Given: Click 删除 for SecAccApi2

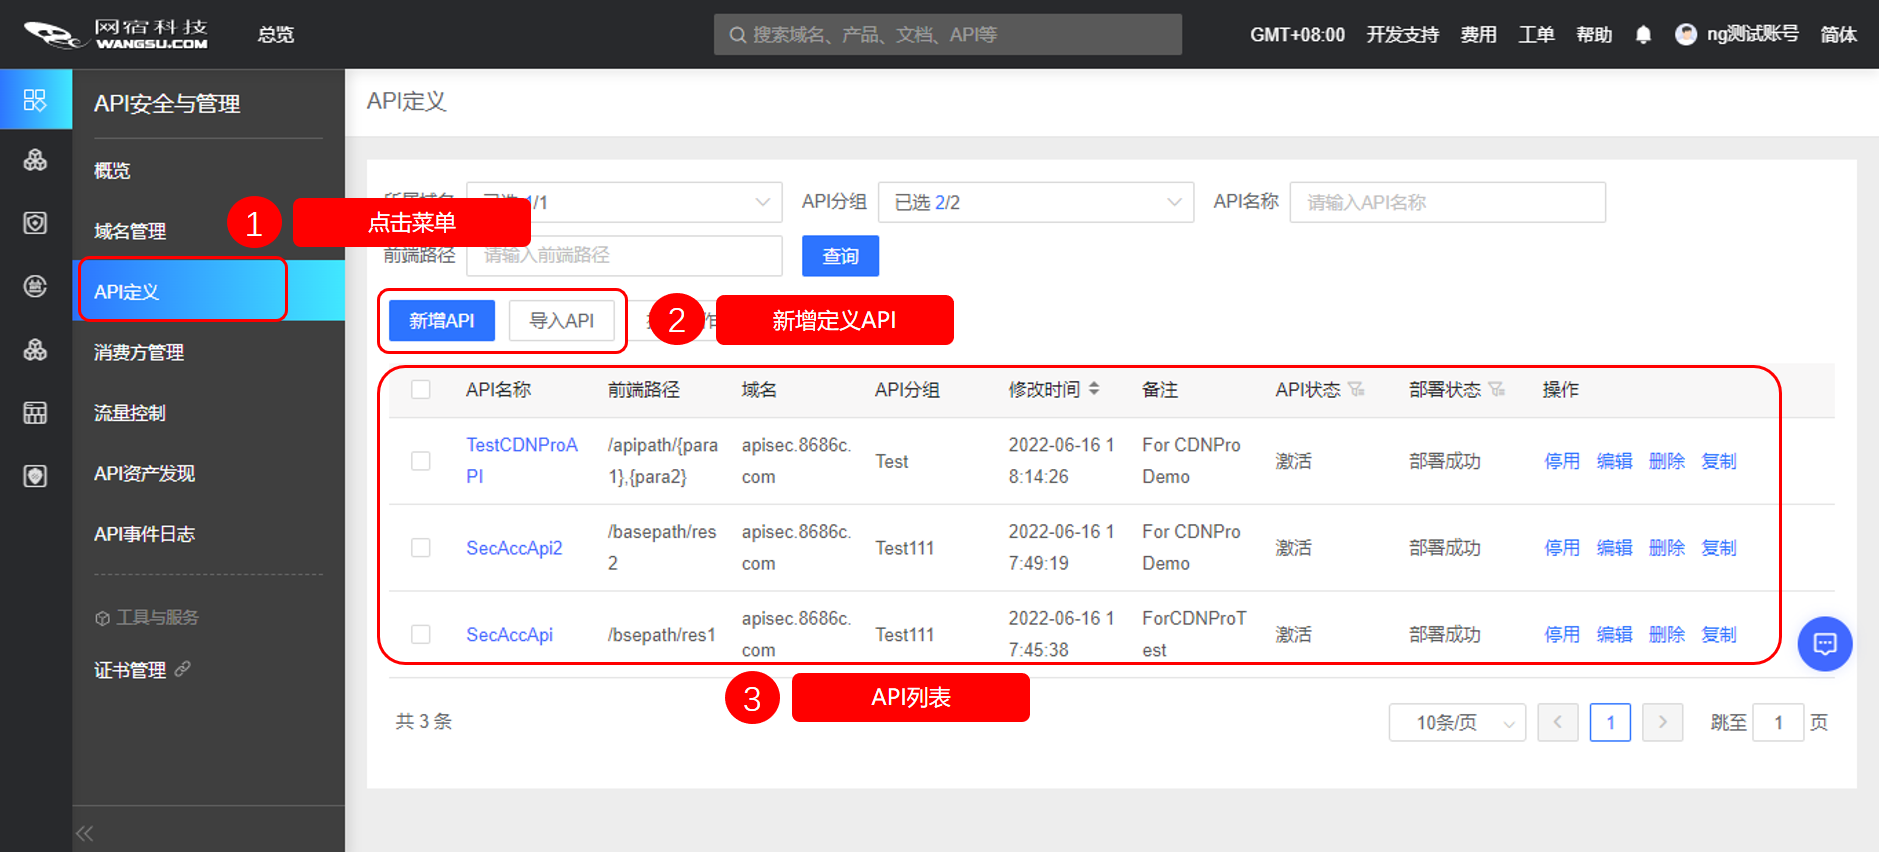Looking at the screenshot, I should (1667, 548).
